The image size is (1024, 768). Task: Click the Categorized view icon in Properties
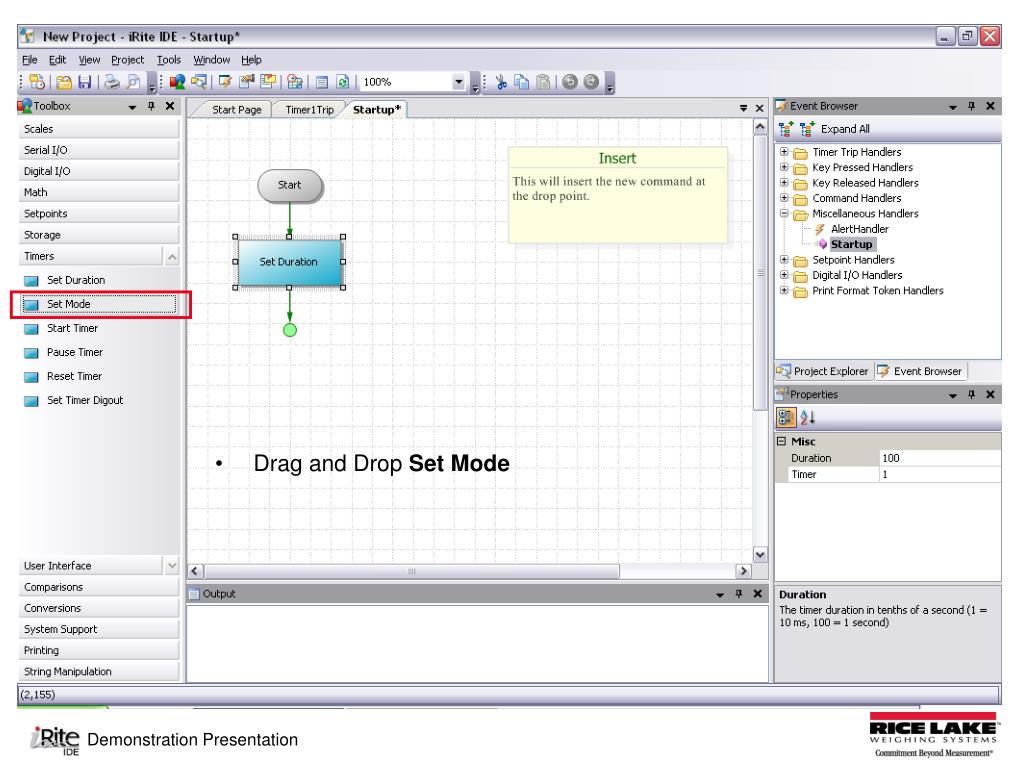pos(786,417)
